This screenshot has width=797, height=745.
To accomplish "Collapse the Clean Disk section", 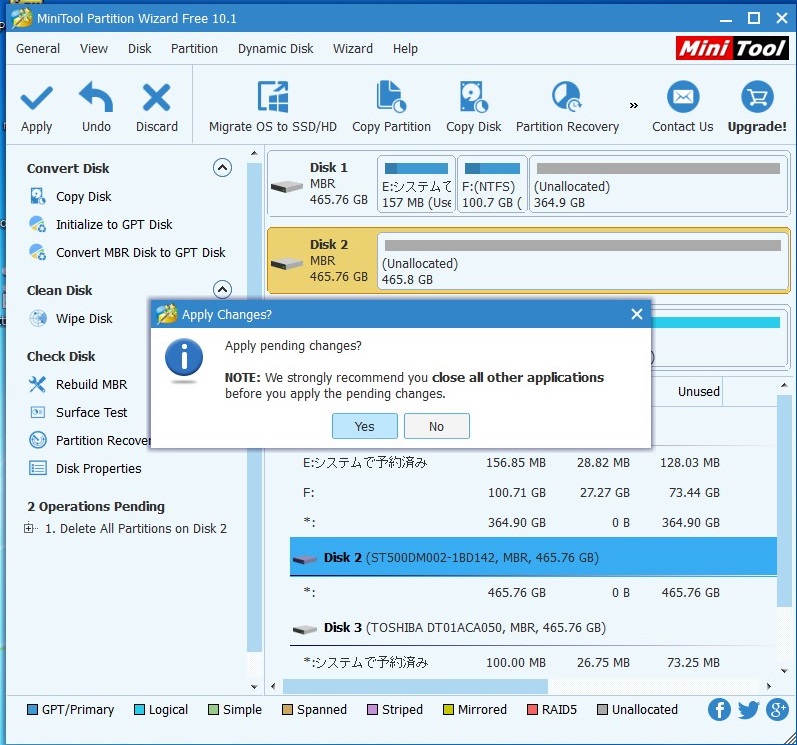I will click(222, 289).
